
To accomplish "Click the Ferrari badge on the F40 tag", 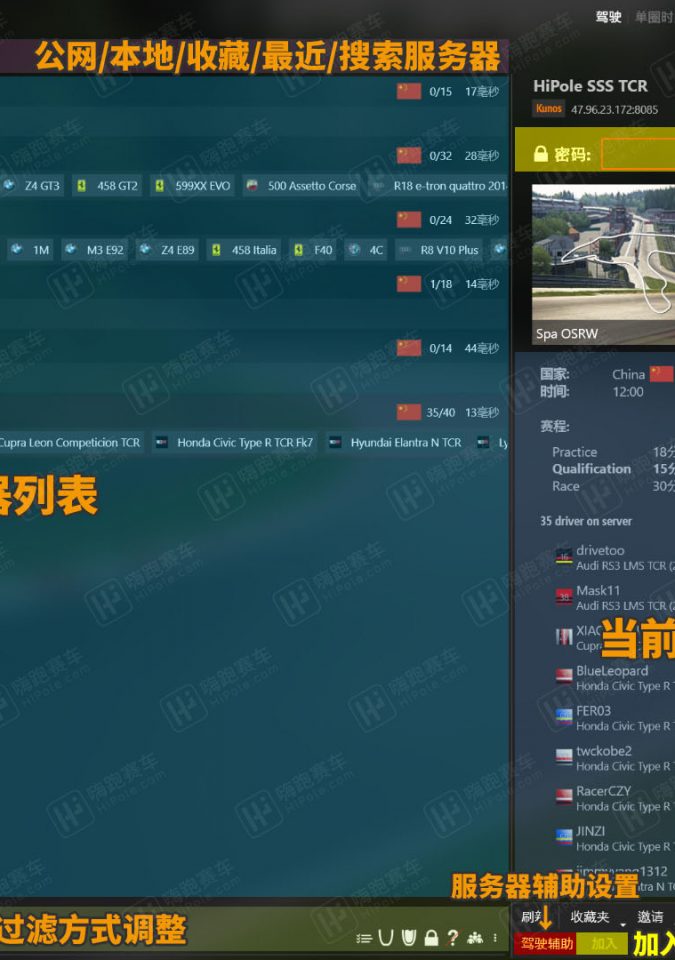I will pyautogui.click(x=299, y=250).
